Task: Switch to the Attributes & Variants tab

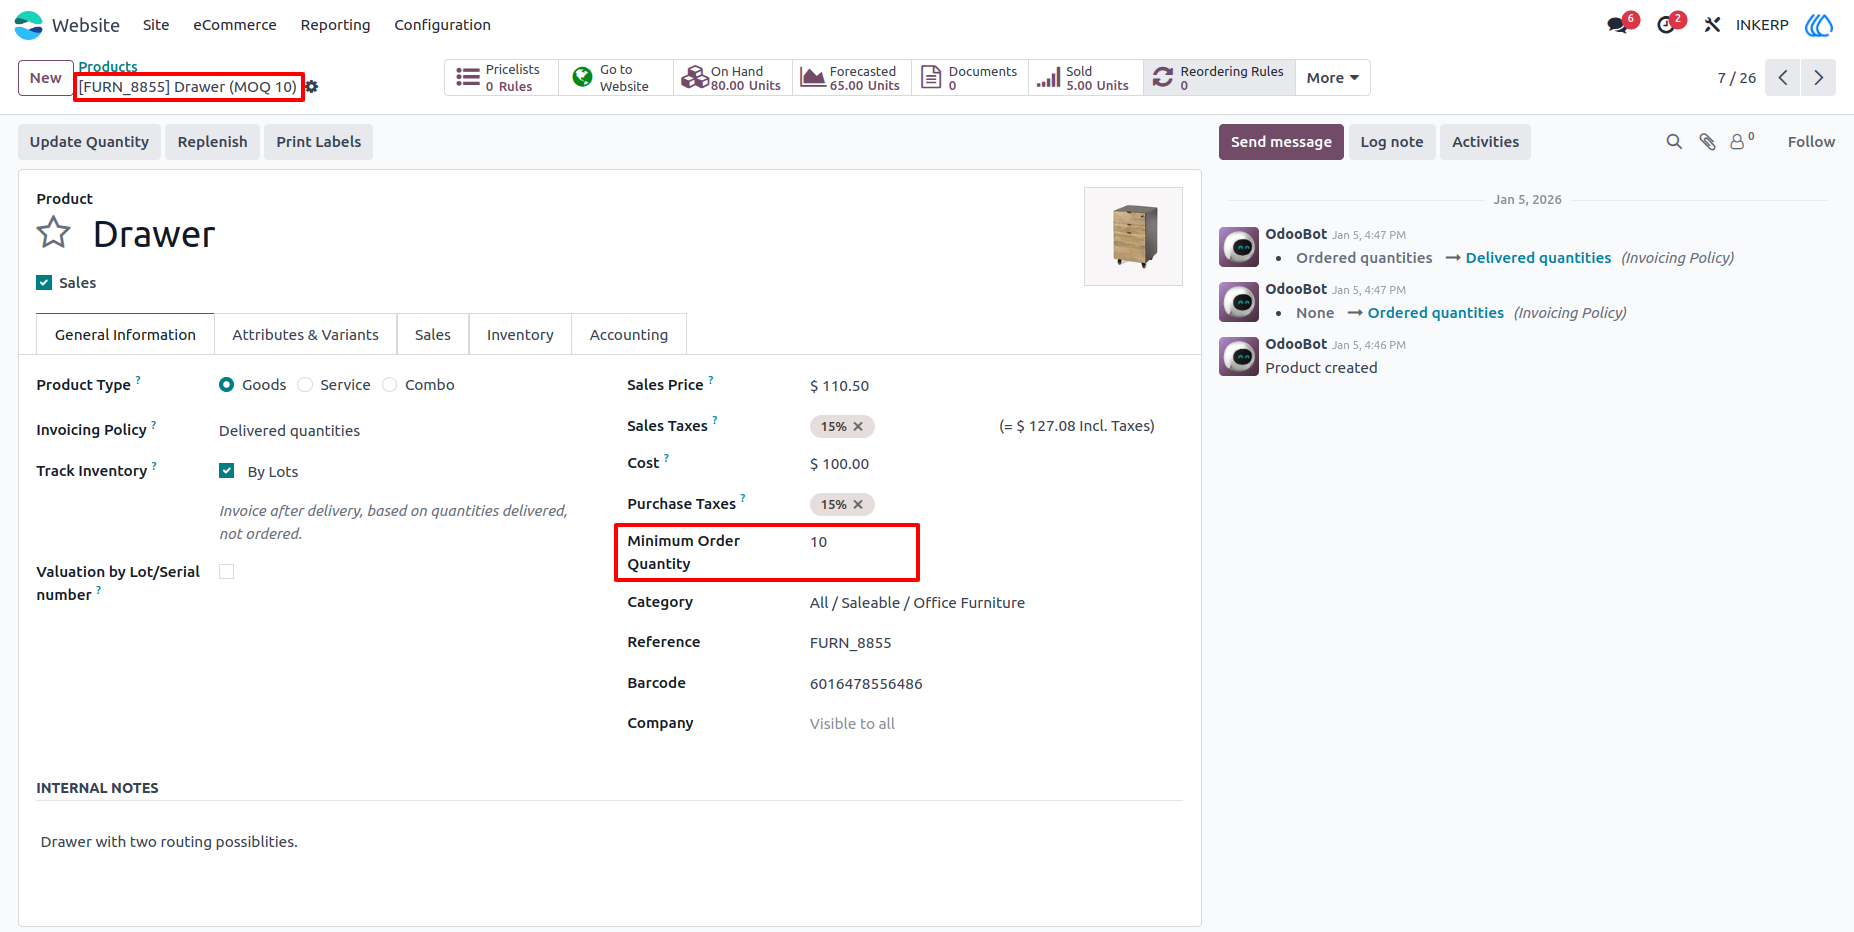Action: pos(306,335)
